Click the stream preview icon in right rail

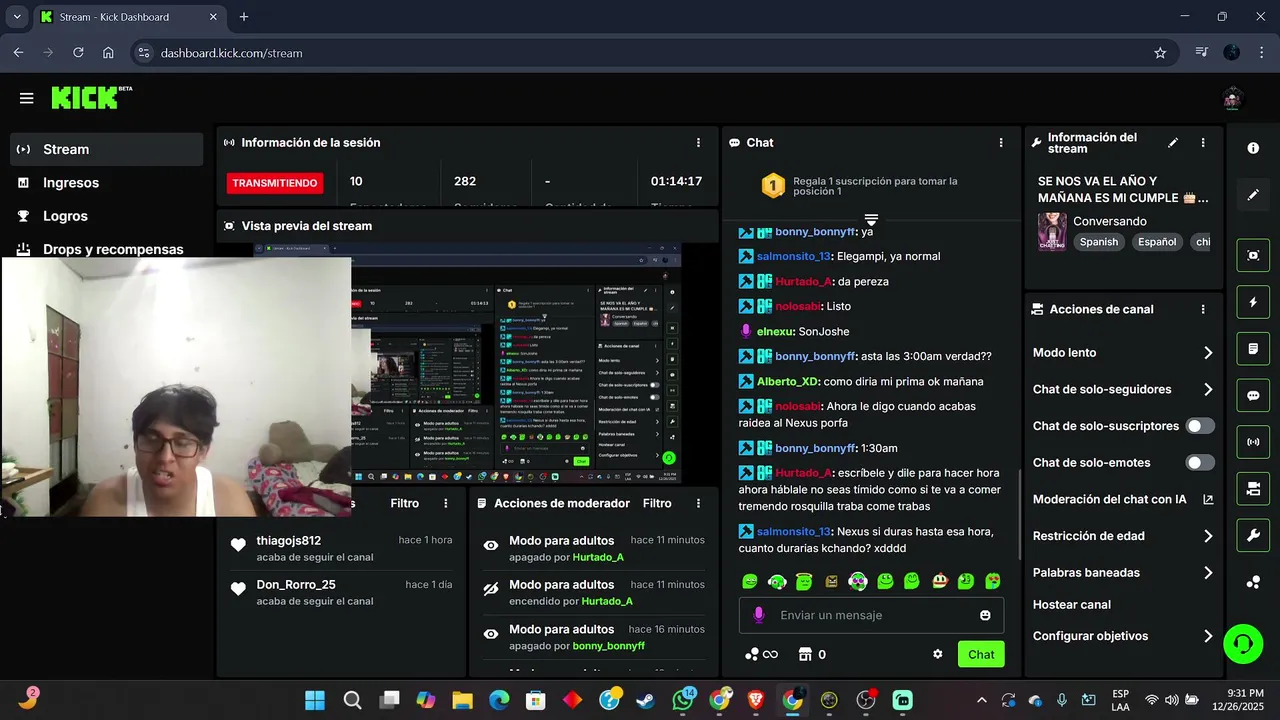(1253, 255)
